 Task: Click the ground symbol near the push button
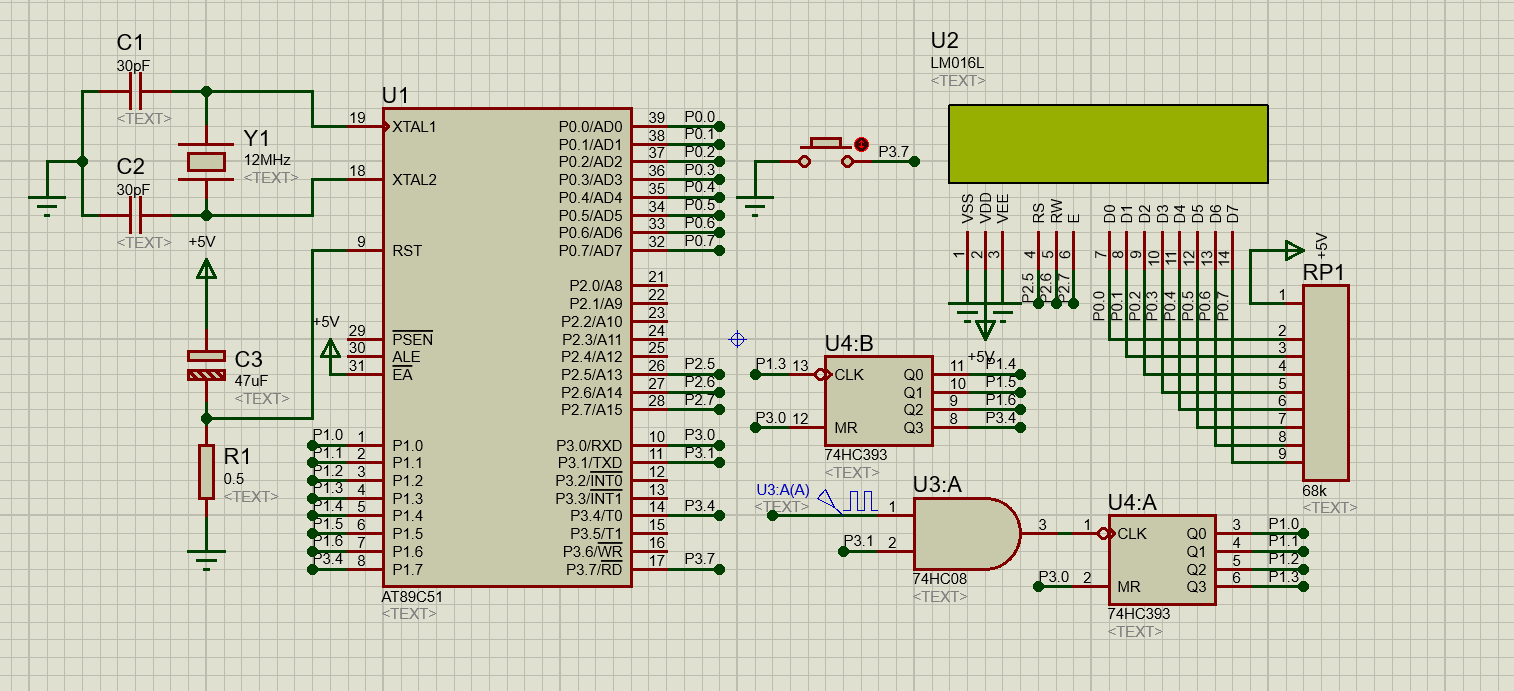tap(757, 206)
